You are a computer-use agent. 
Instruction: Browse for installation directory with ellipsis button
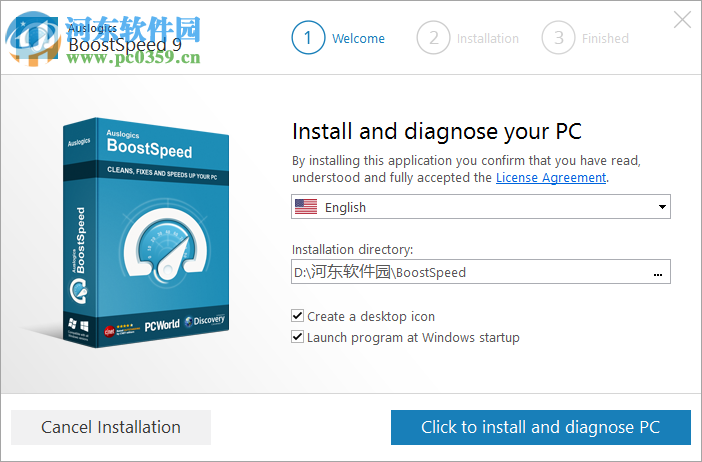657,274
